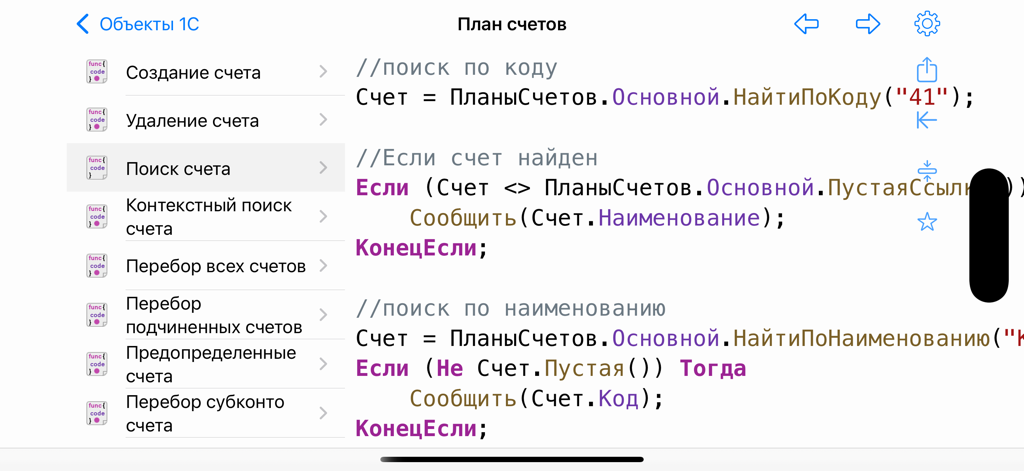Viewport: 1024px width, 471px height.
Task: Open chevron next to Перебор субконто счета
Action: (x=323, y=413)
